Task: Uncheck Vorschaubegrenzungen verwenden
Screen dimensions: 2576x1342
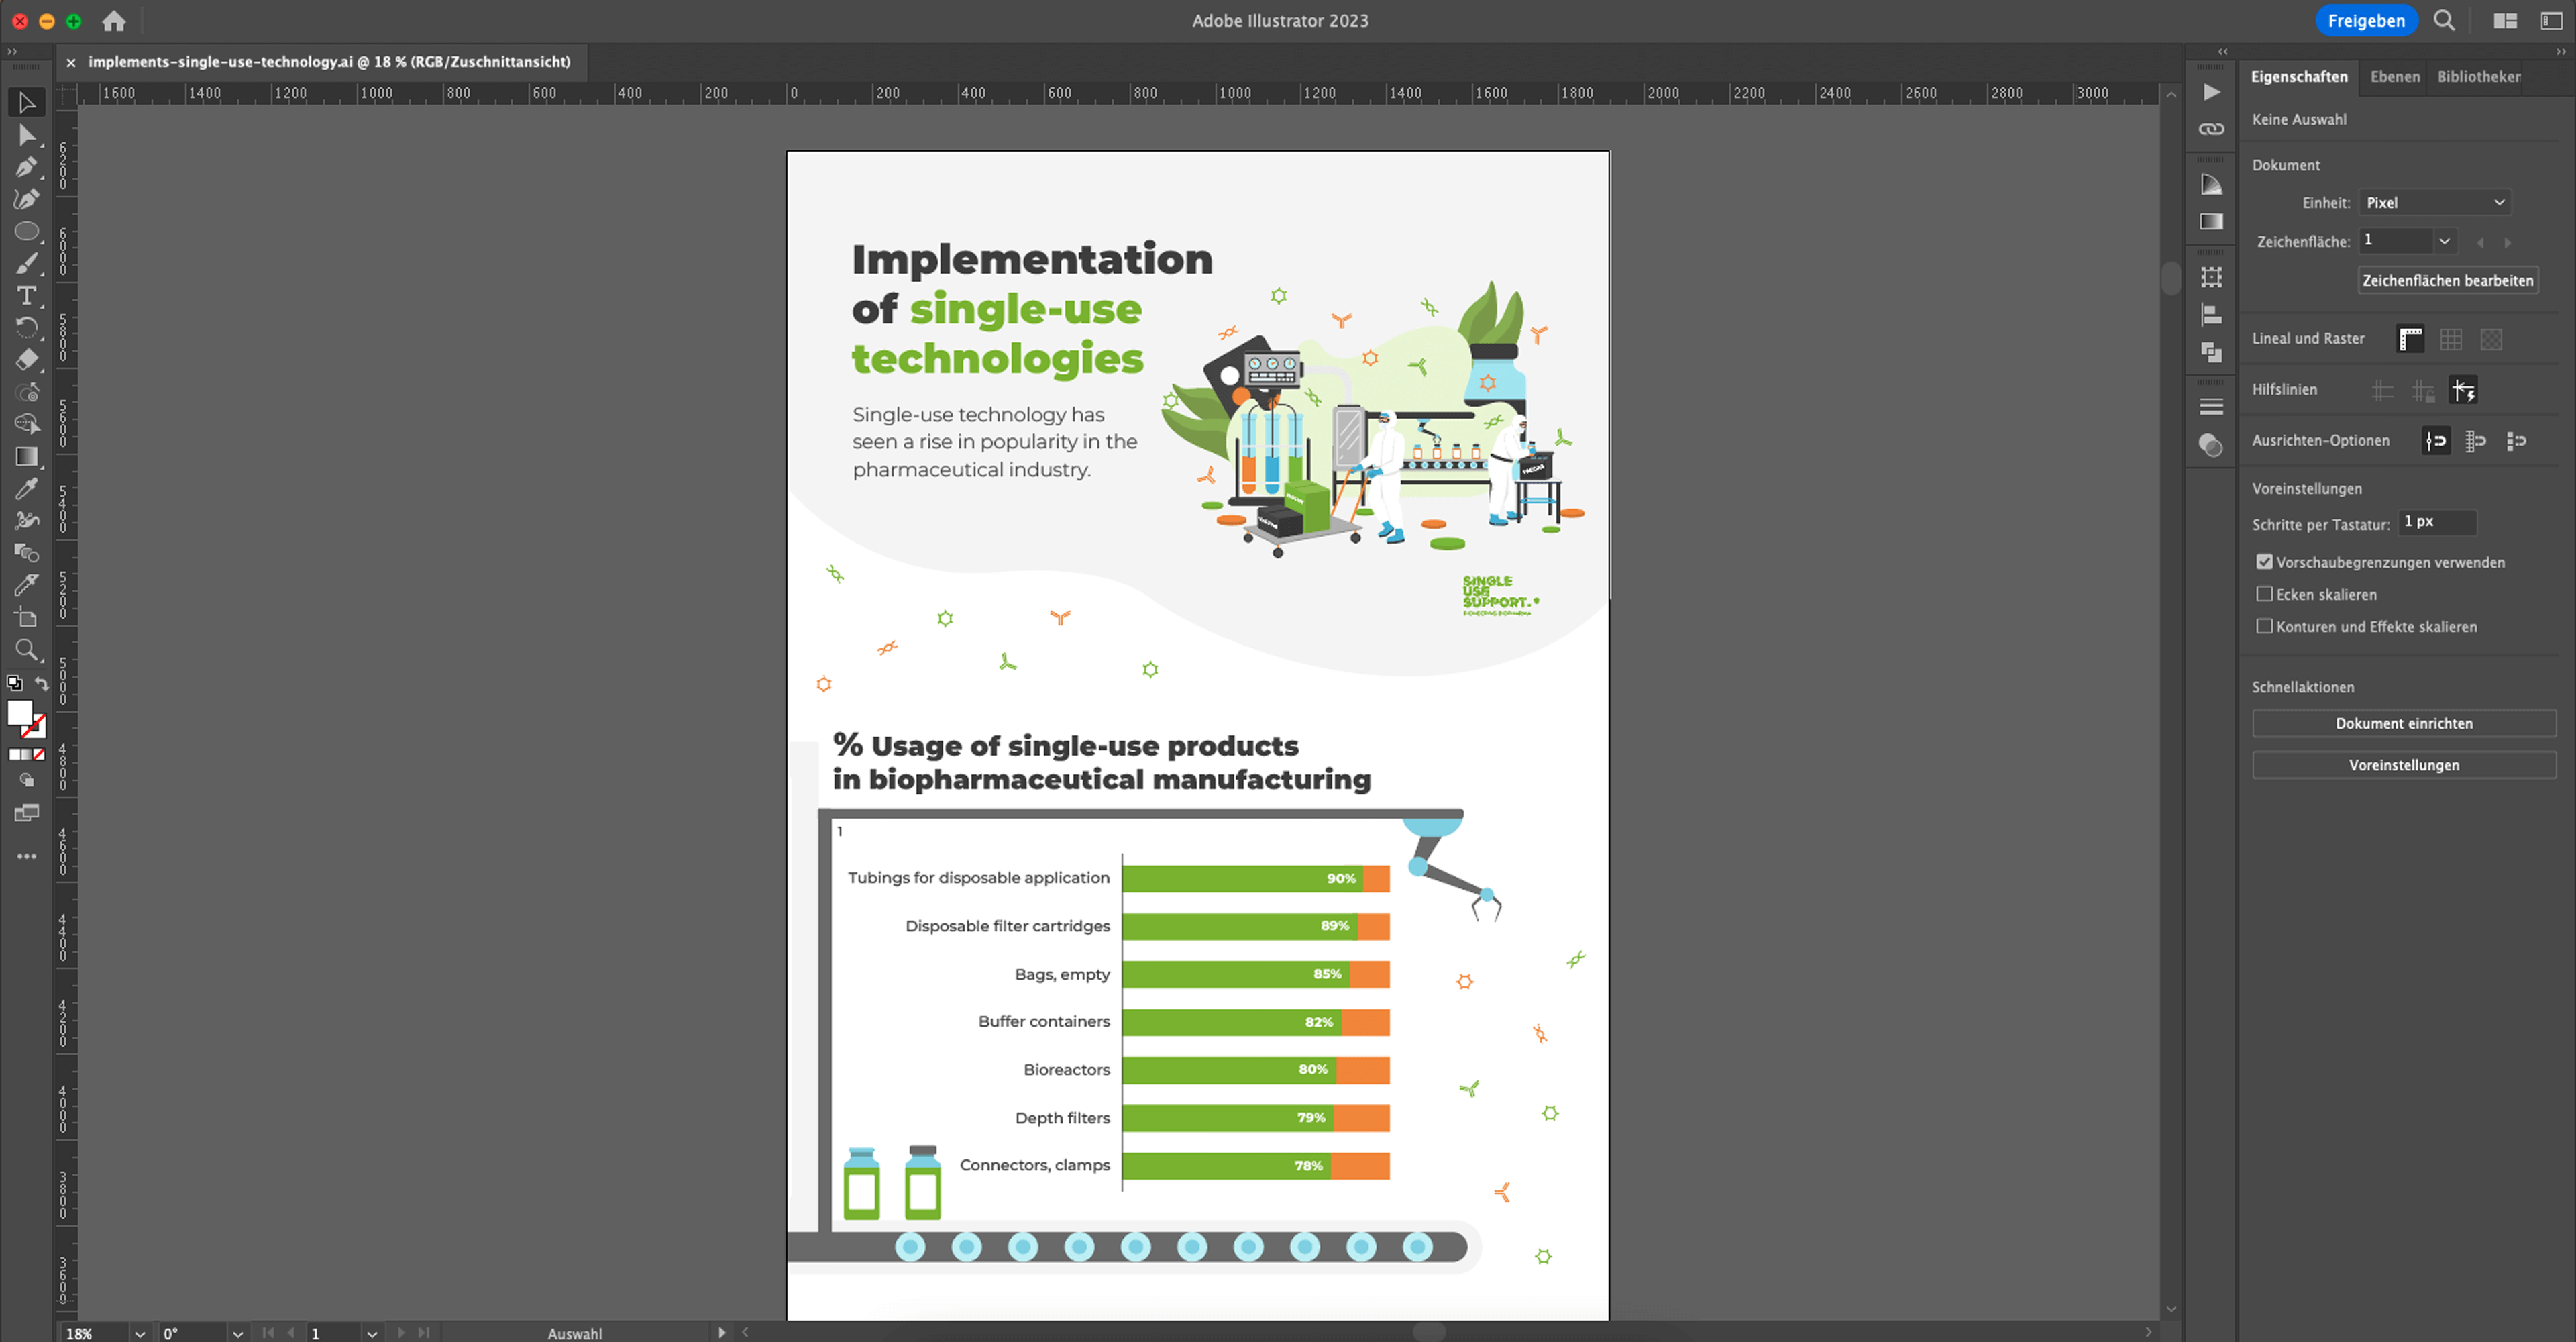Action: [2264, 562]
